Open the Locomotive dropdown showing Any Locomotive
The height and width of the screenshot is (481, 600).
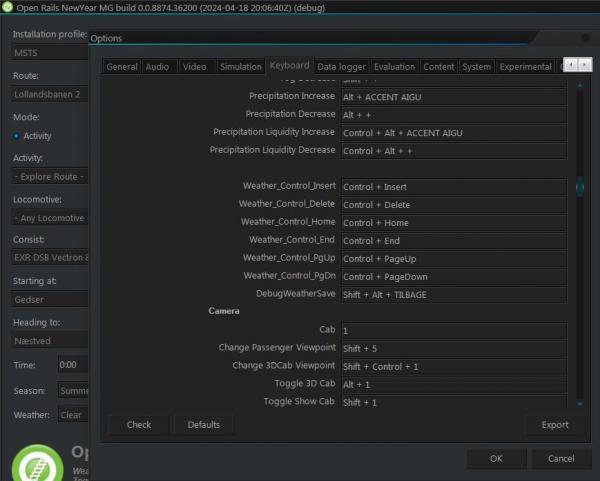coord(50,218)
